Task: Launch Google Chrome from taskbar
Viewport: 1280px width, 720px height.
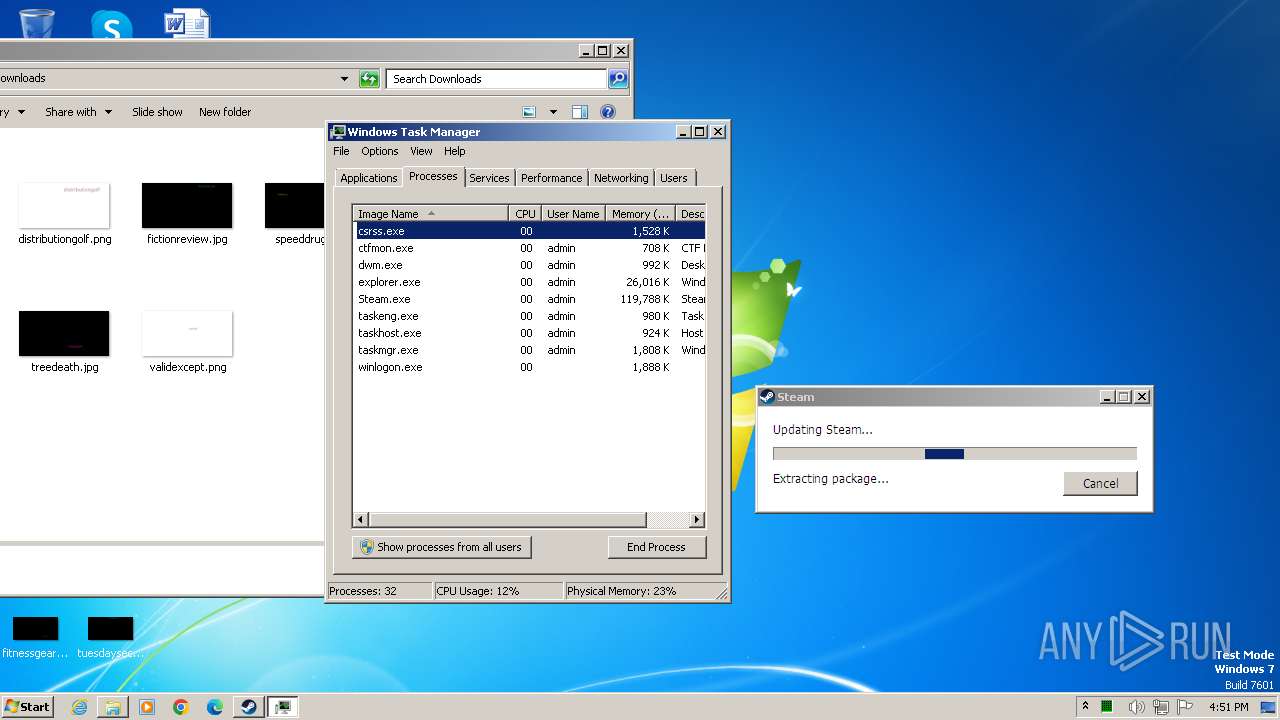Action: click(181, 707)
